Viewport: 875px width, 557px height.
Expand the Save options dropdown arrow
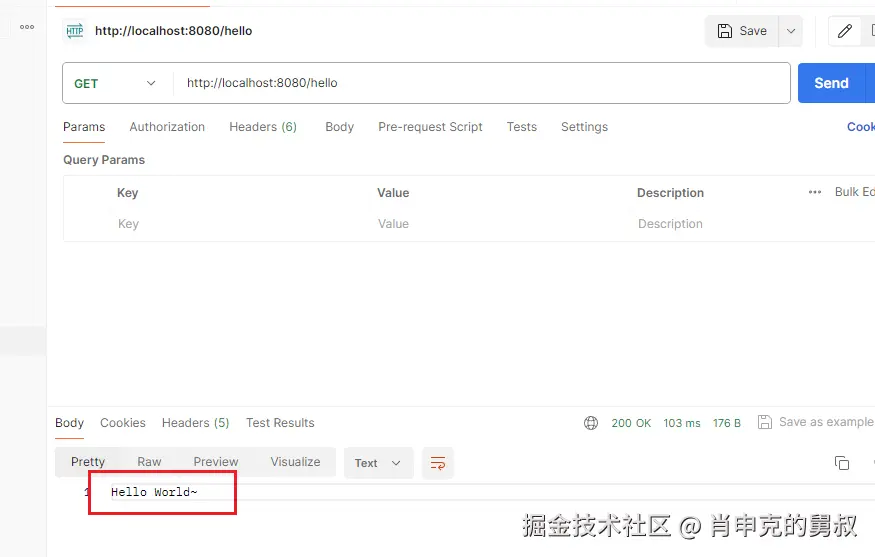tap(791, 31)
